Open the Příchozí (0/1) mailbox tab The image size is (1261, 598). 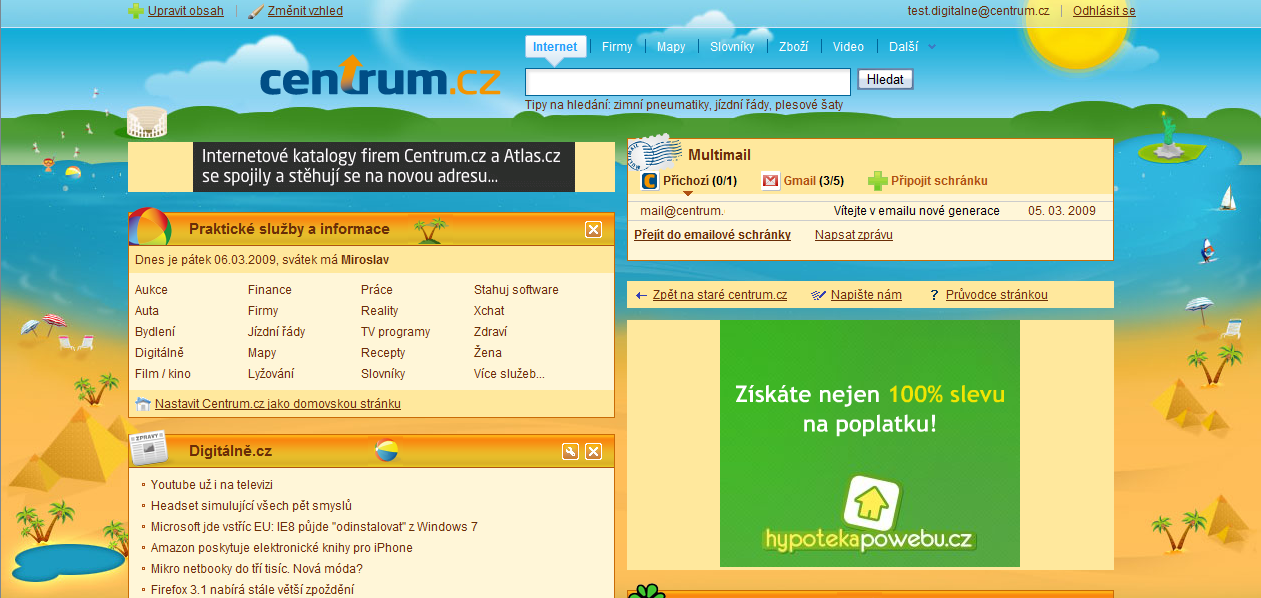point(700,181)
